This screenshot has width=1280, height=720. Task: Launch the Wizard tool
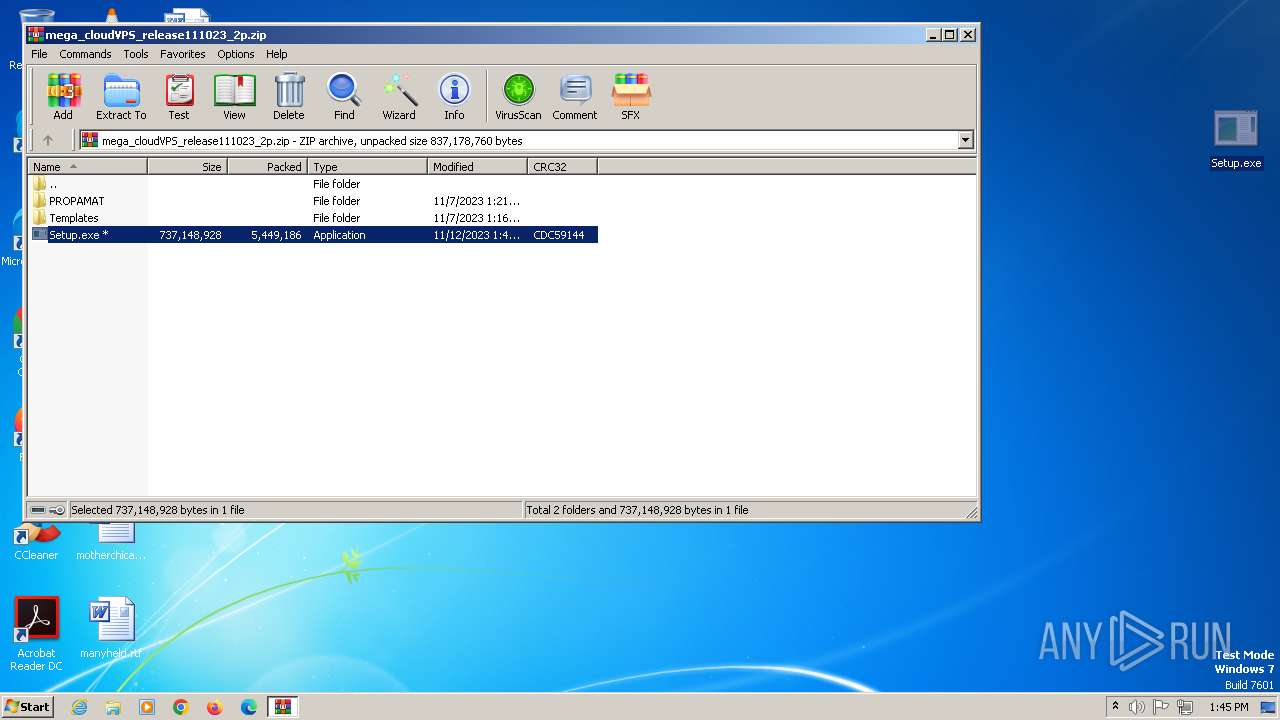click(x=399, y=97)
